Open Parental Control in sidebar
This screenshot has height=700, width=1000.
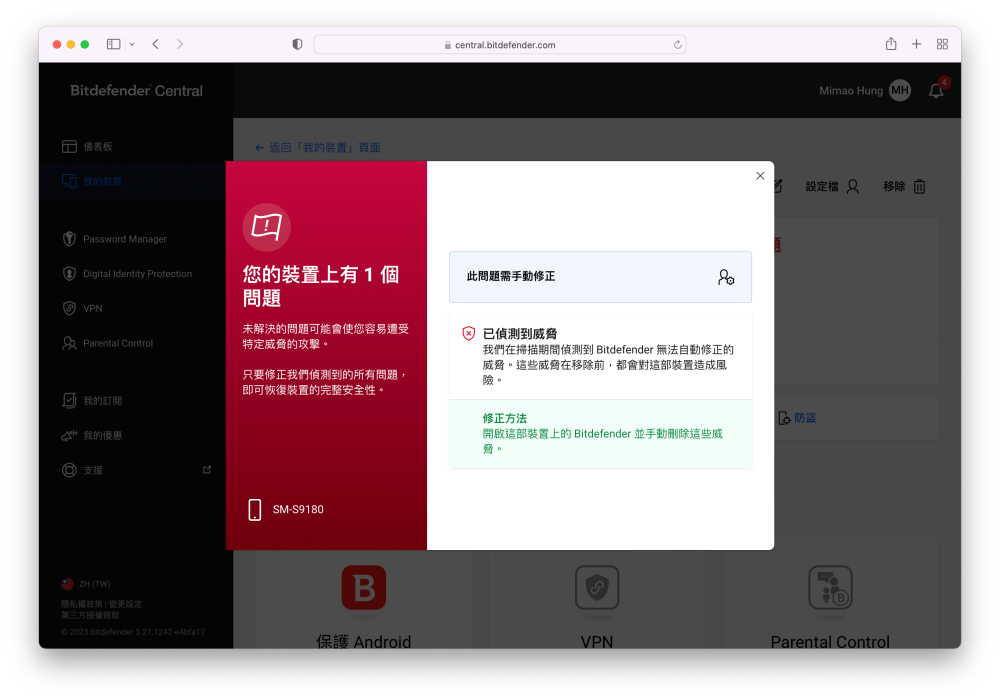click(117, 343)
